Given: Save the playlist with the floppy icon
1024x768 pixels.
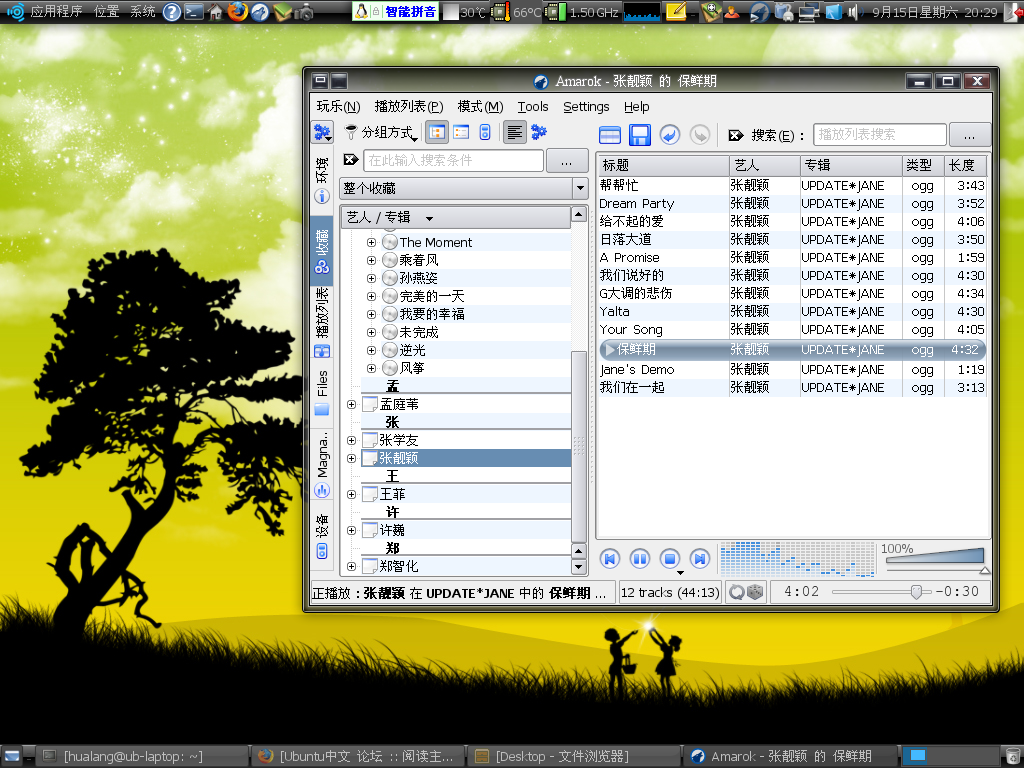Looking at the screenshot, I should (x=639, y=135).
